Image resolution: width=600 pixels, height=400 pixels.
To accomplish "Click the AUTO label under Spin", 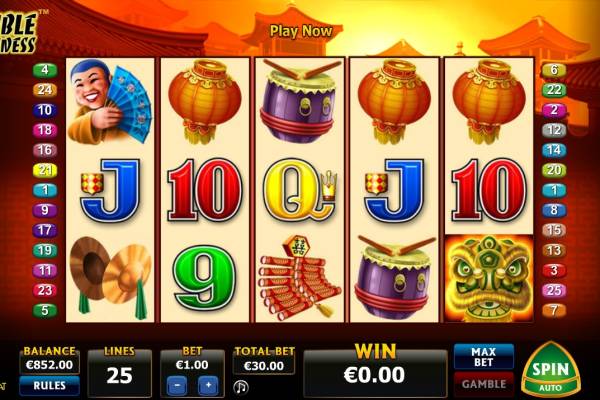I will [550, 388].
